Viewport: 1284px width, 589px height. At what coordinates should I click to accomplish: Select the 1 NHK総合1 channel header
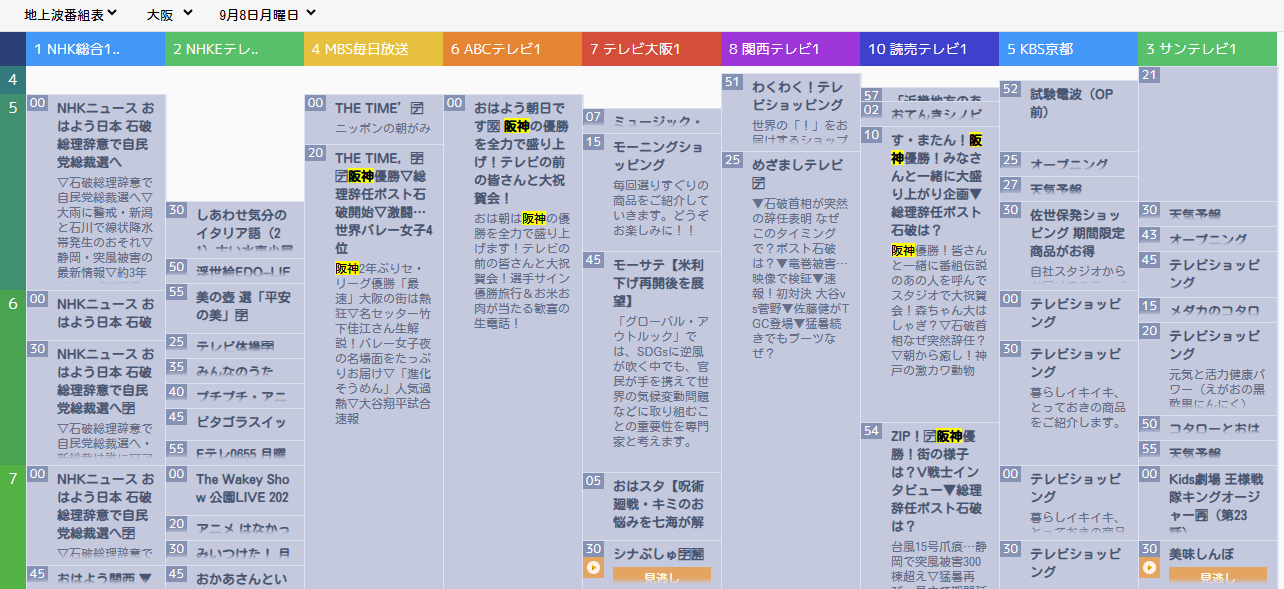point(96,48)
